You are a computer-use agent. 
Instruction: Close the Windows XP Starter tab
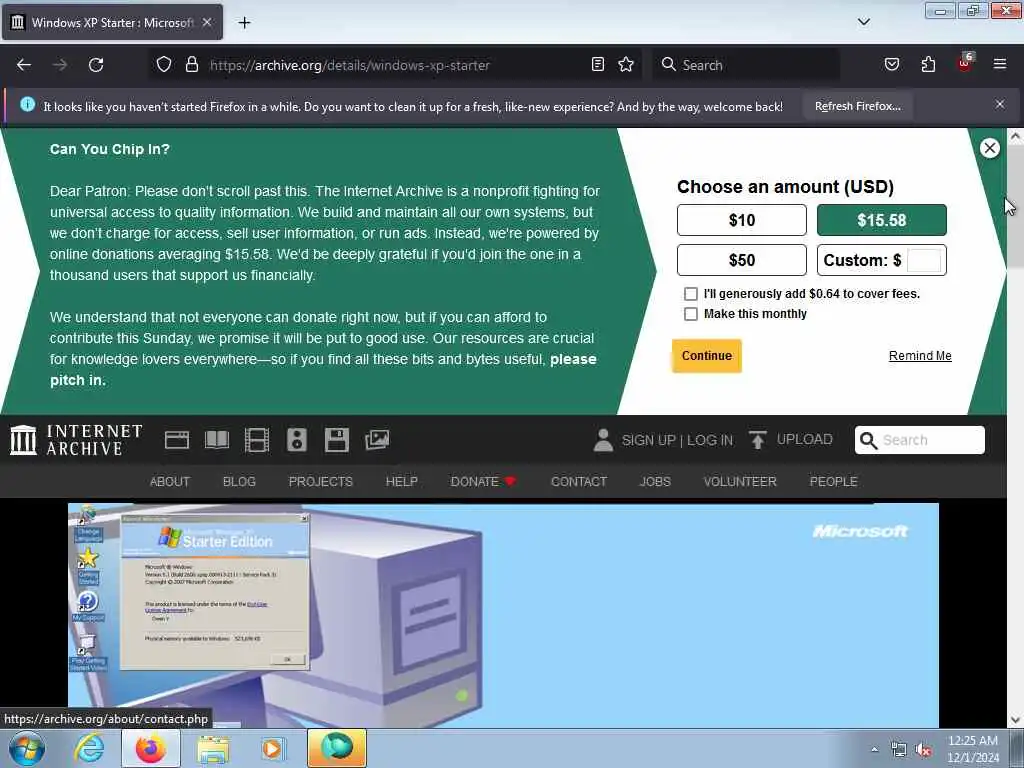click(206, 22)
